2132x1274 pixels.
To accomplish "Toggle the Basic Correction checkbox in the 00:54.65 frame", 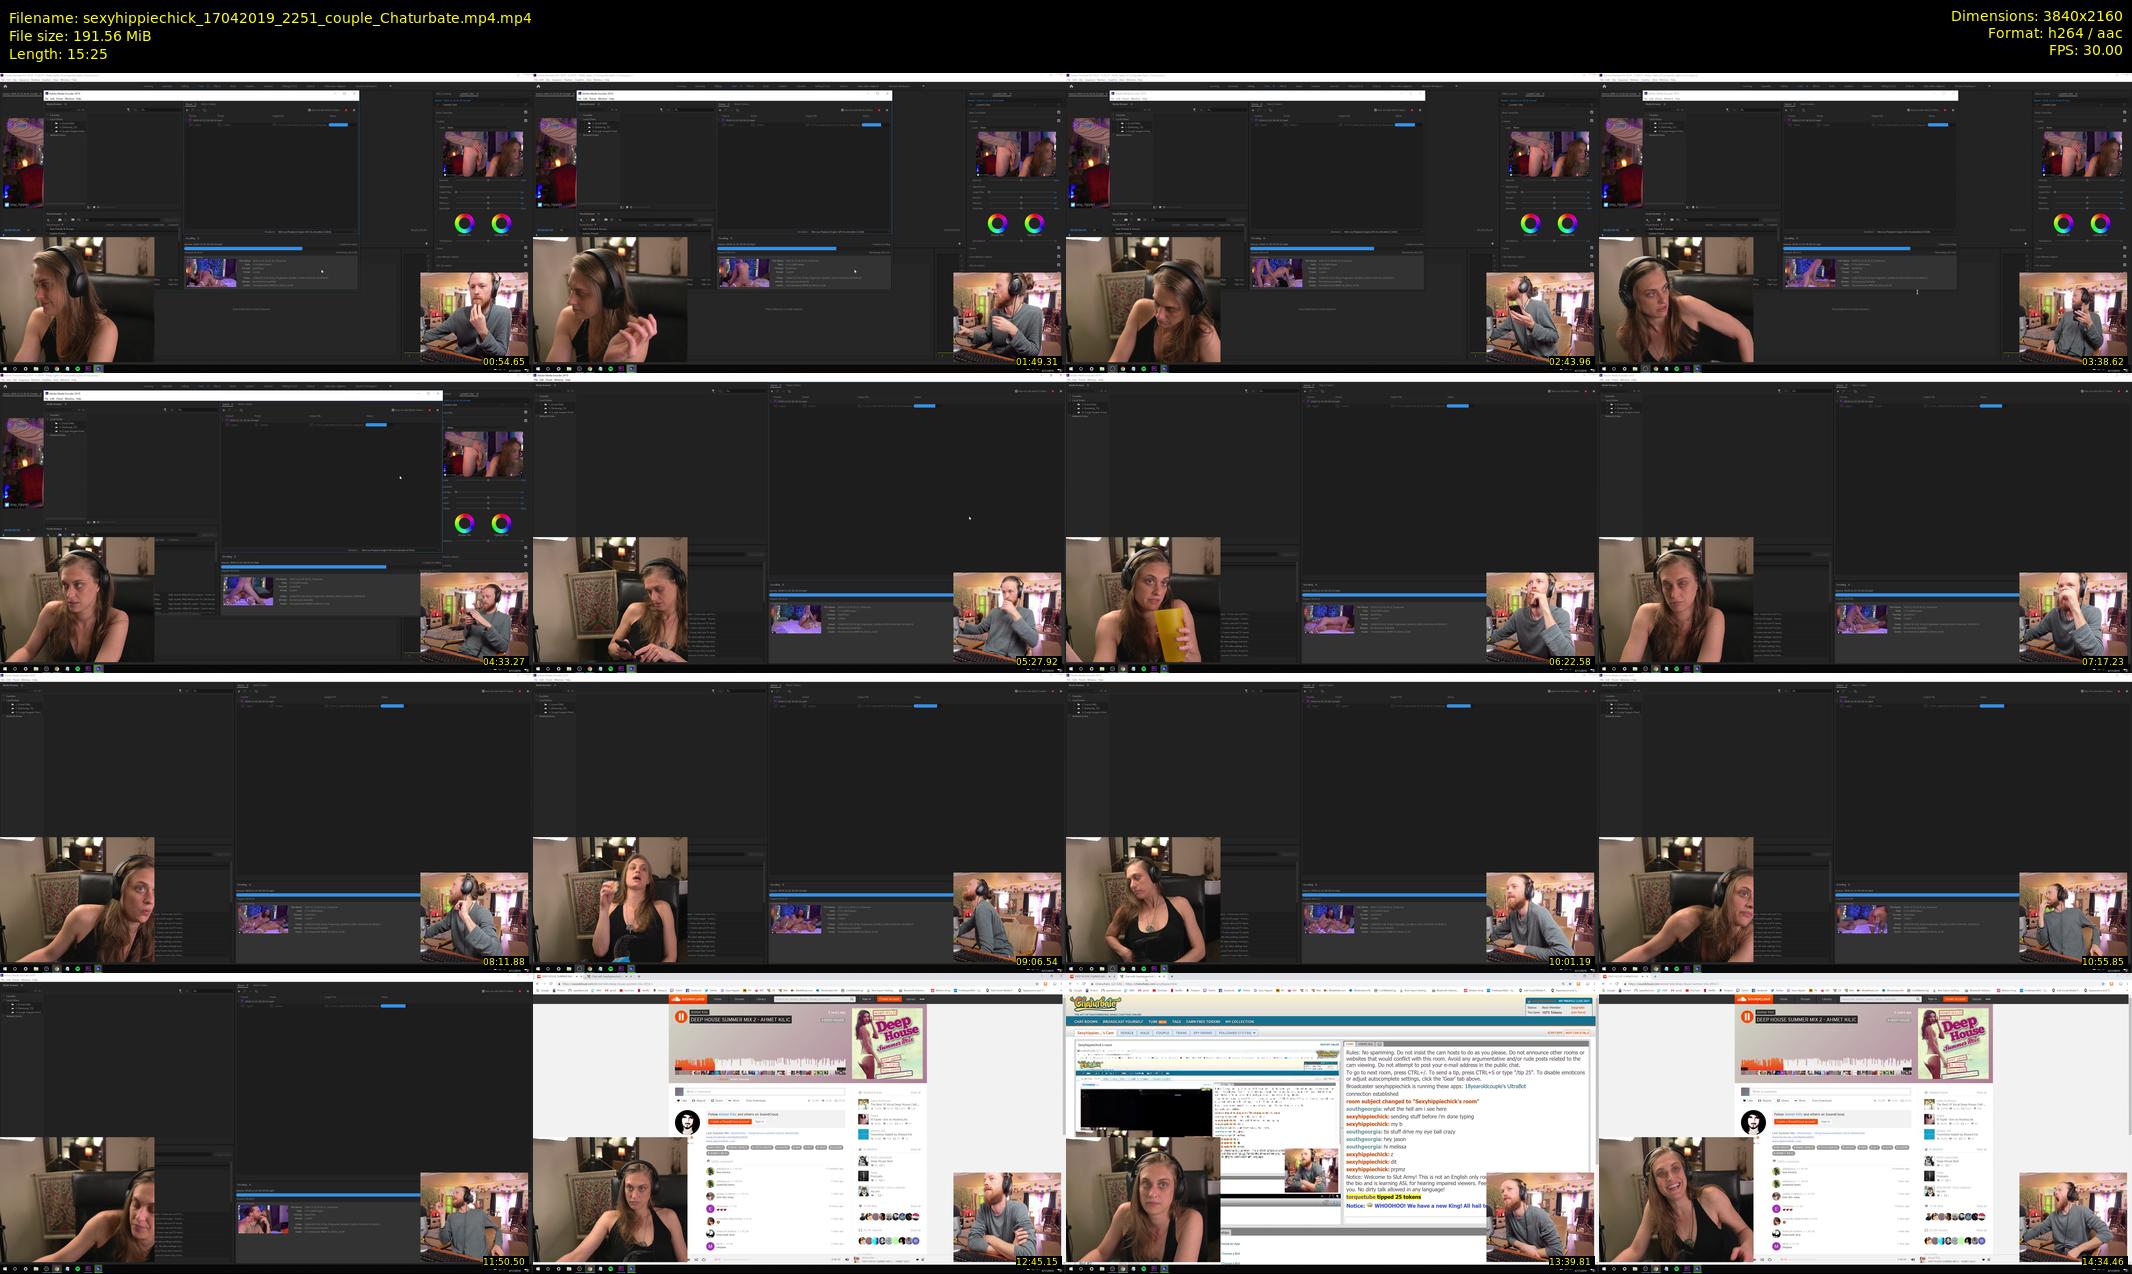I will 526,112.
